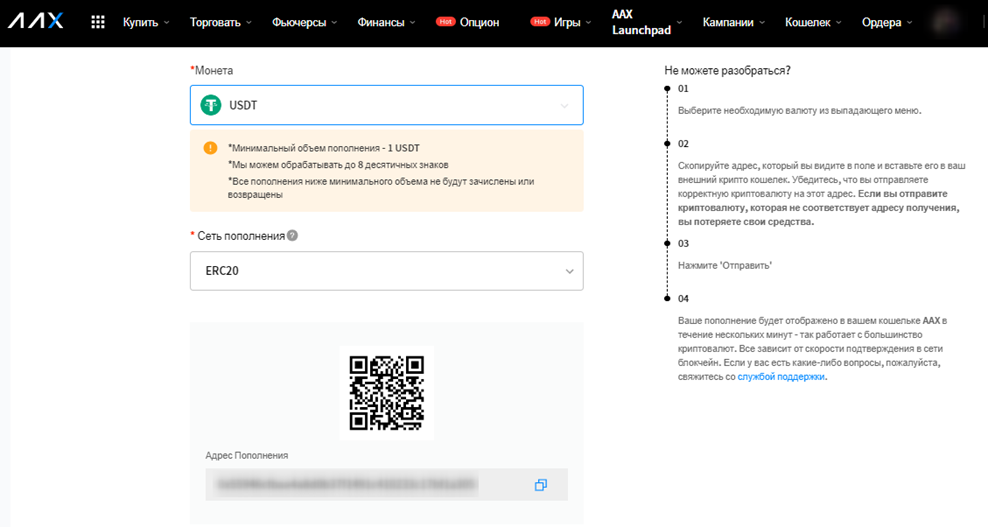Go to the Опцион page
The width and height of the screenshot is (988, 527).
pos(479,22)
